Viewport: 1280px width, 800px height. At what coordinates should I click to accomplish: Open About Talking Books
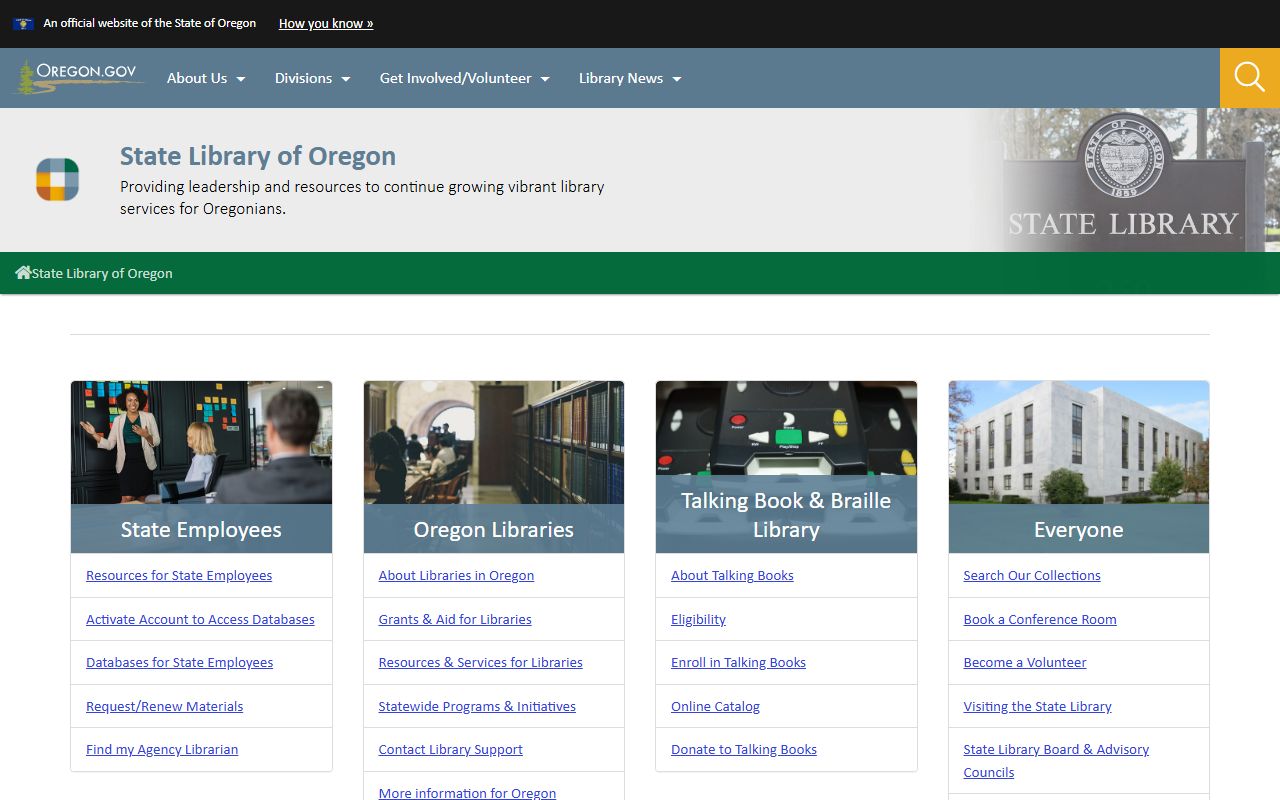click(x=732, y=575)
